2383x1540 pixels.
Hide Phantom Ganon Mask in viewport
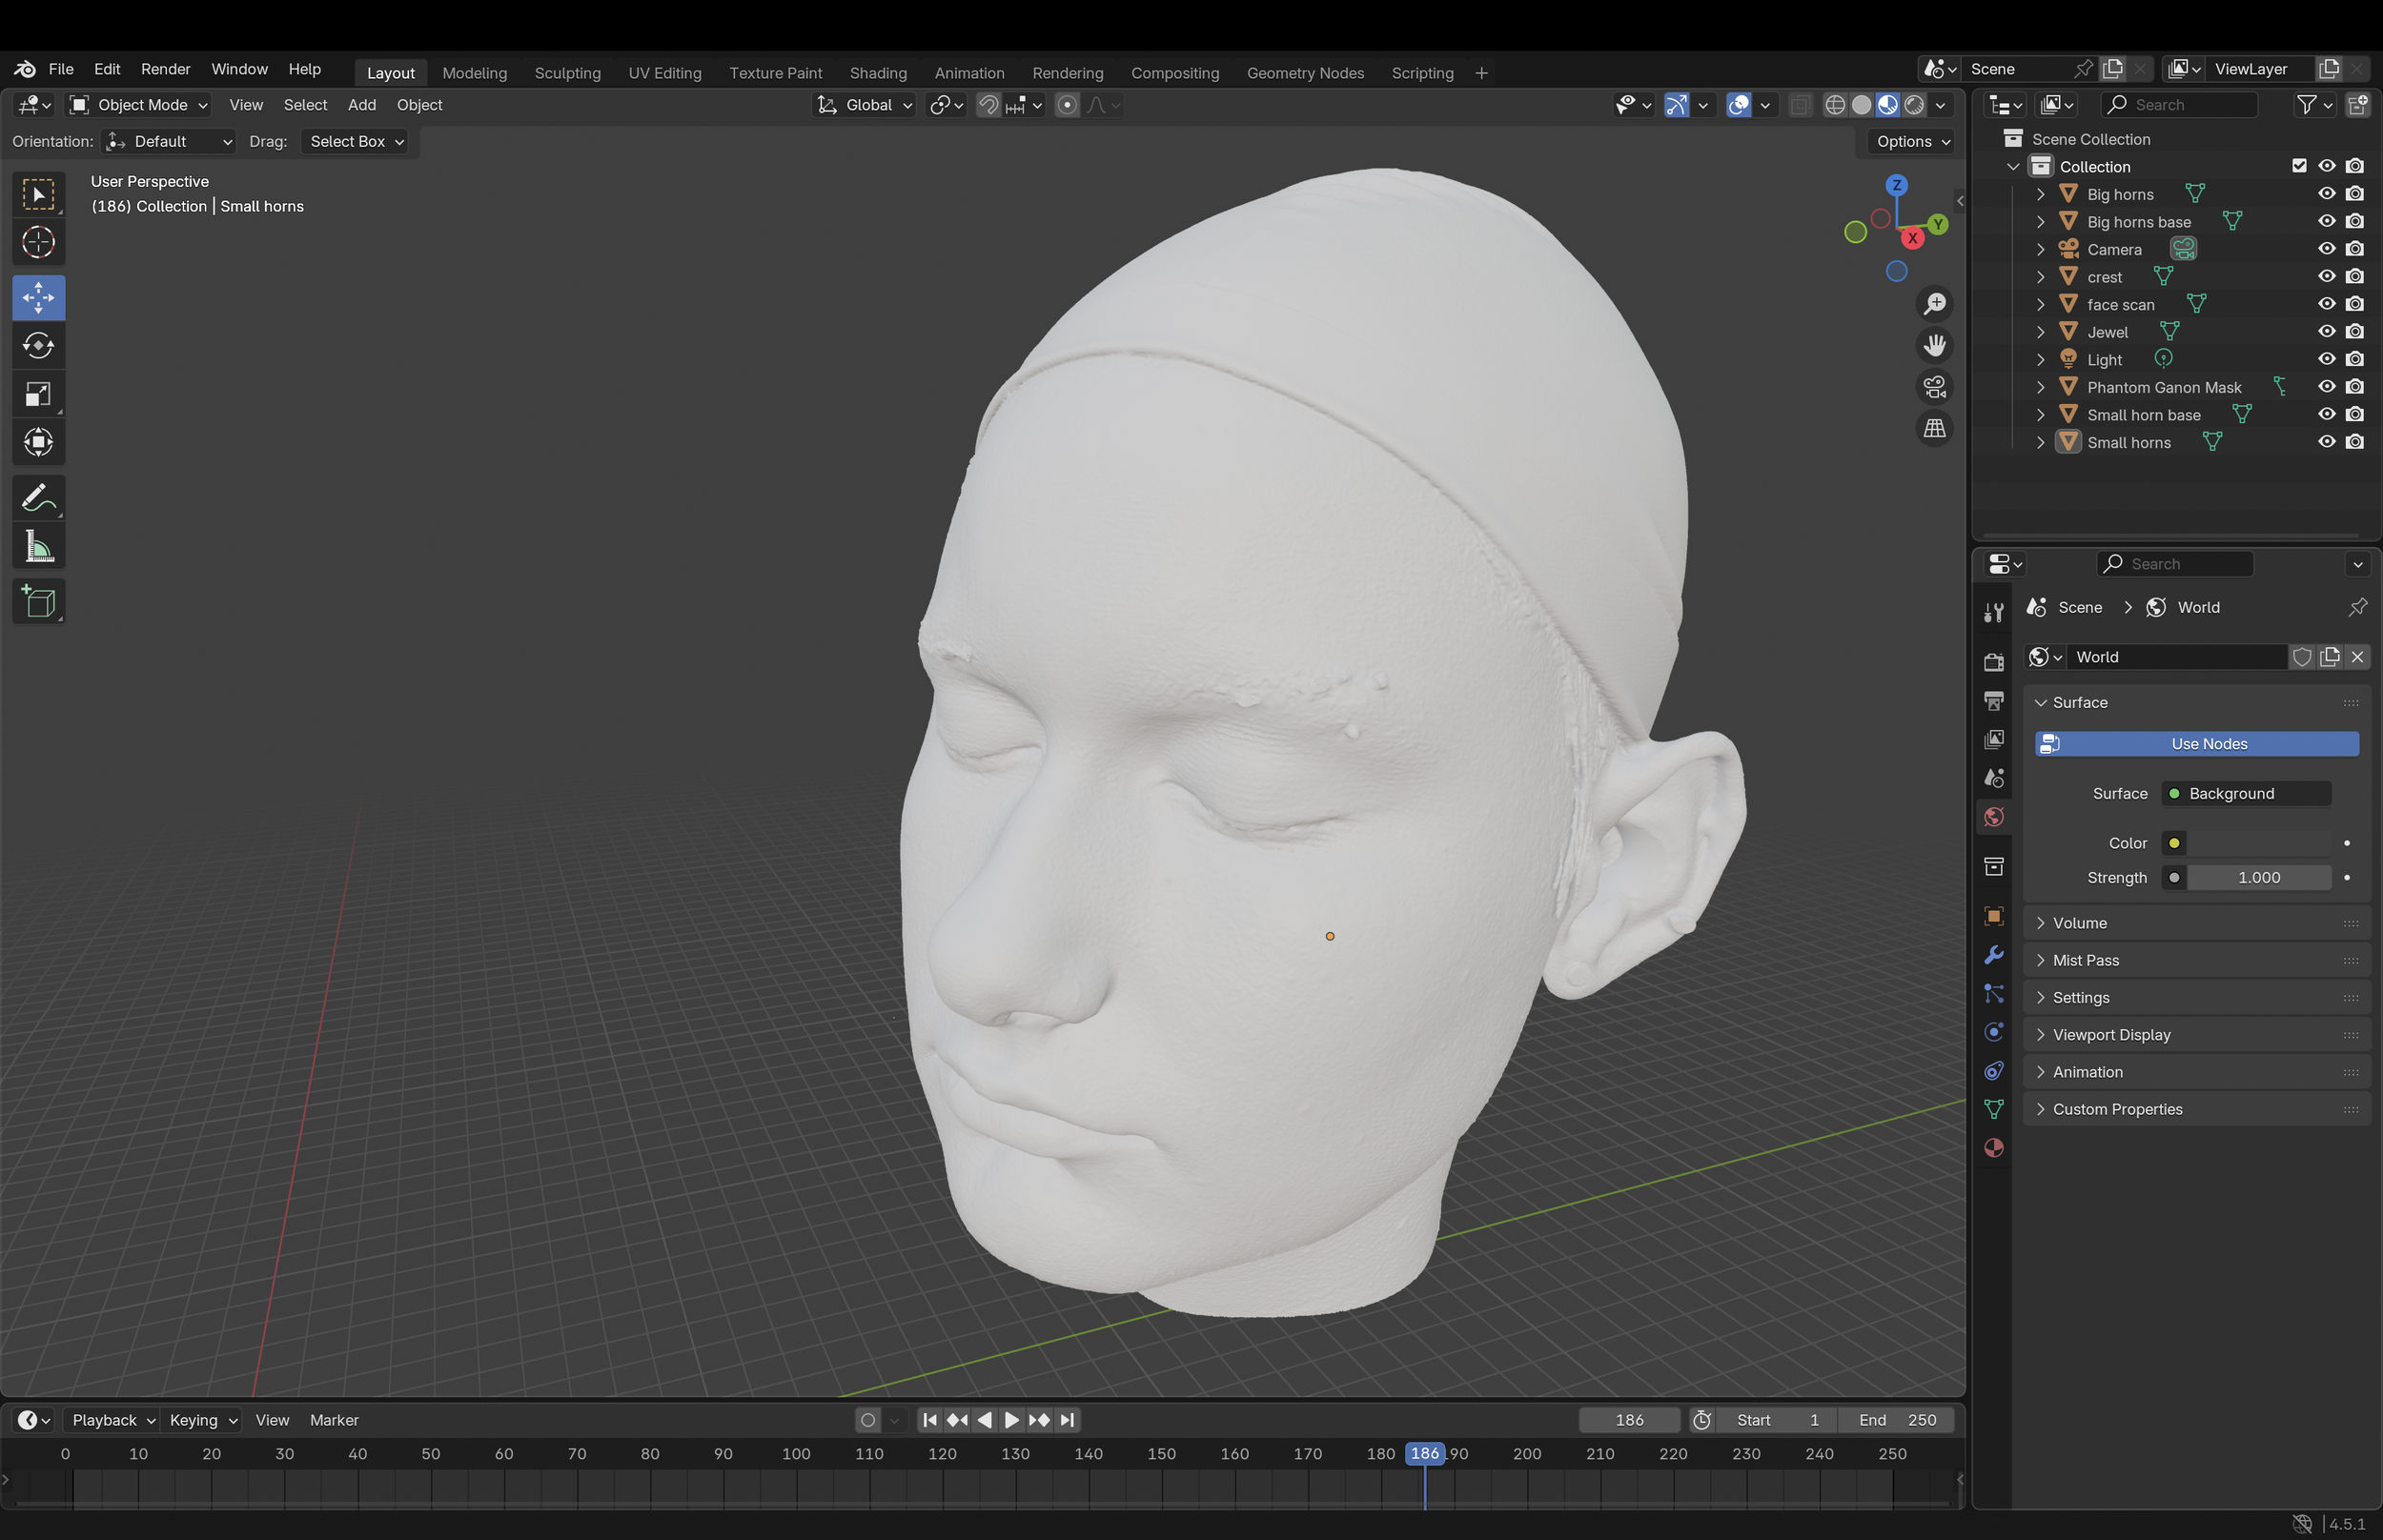(2327, 387)
